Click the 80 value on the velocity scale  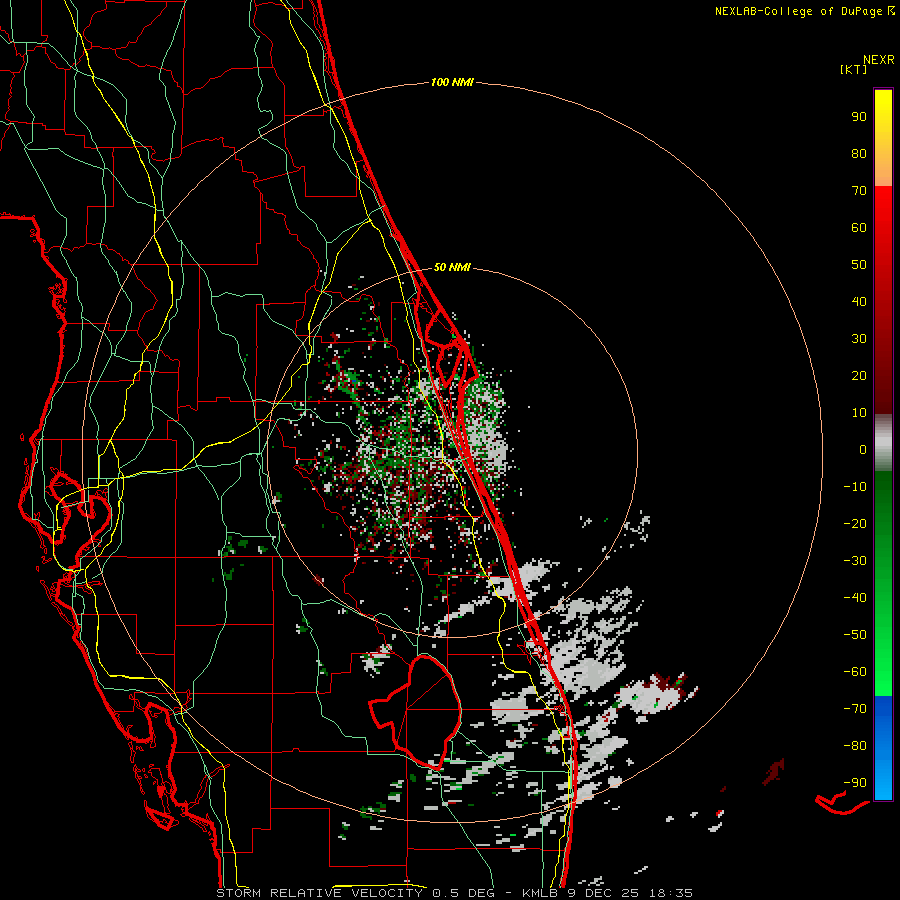click(859, 154)
